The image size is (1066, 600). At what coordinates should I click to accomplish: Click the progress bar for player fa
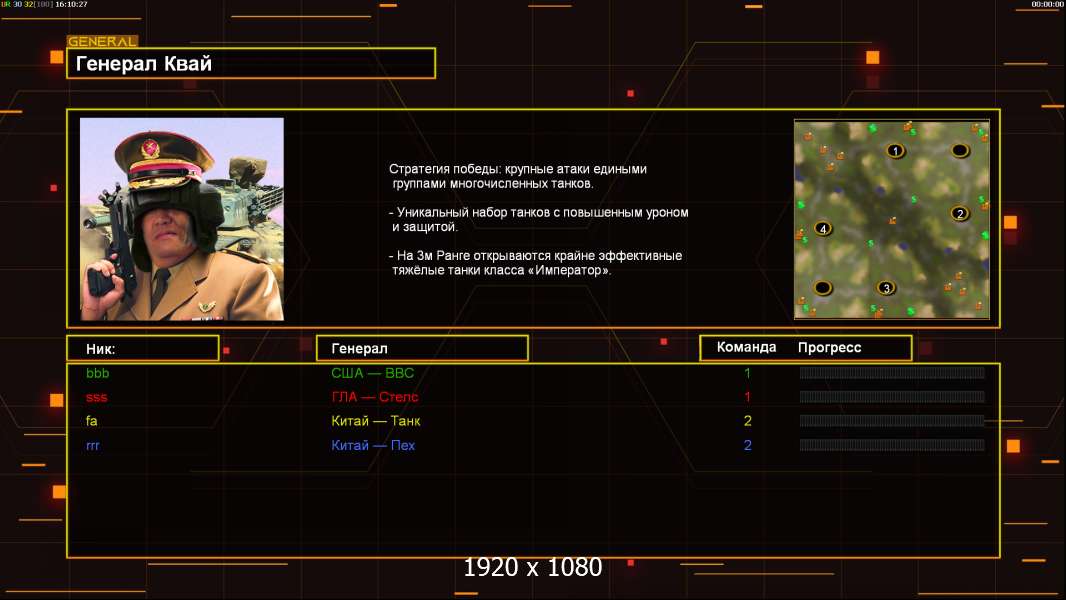892,421
